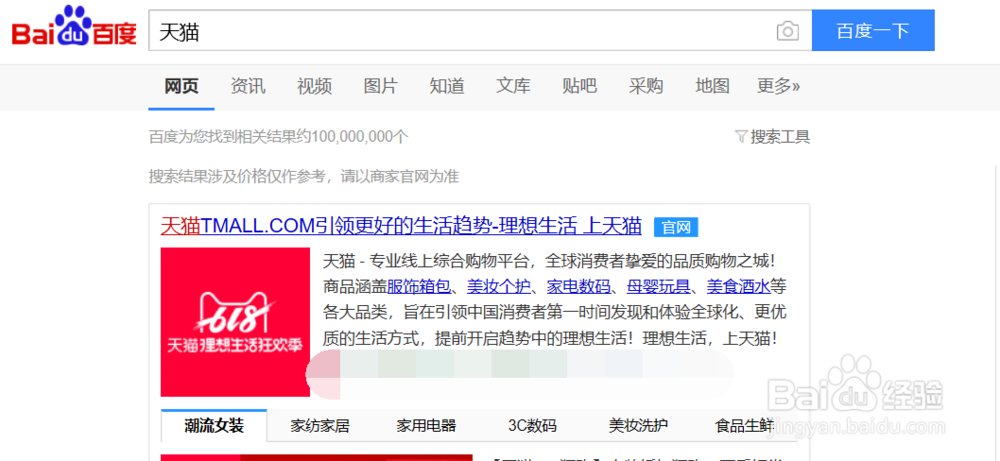Select the 美妆洗护 category tab
The width and height of the screenshot is (1000, 461).
click(638, 426)
